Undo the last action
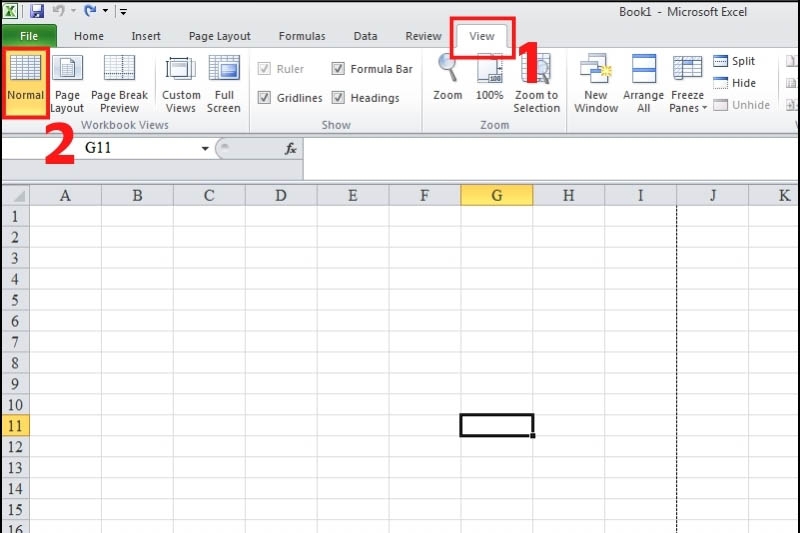 (59, 10)
